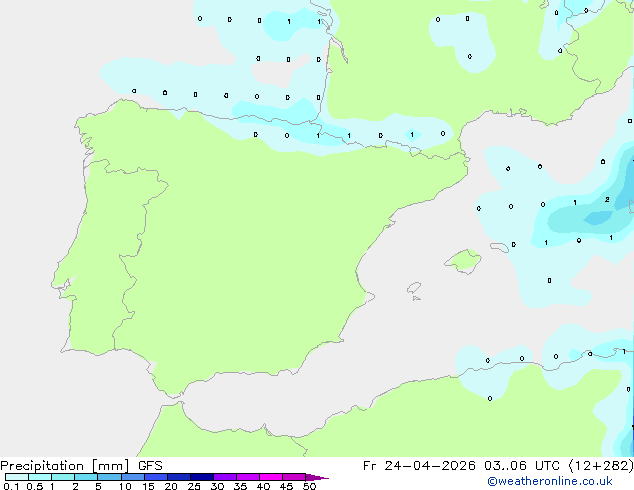Click the legend label '50'
634x490 pixels.
pos(309,486)
